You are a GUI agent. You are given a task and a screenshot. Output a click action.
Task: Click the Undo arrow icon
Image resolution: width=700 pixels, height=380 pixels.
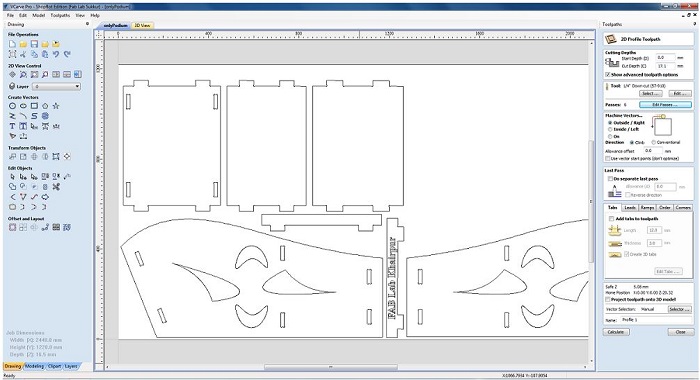coord(56,54)
